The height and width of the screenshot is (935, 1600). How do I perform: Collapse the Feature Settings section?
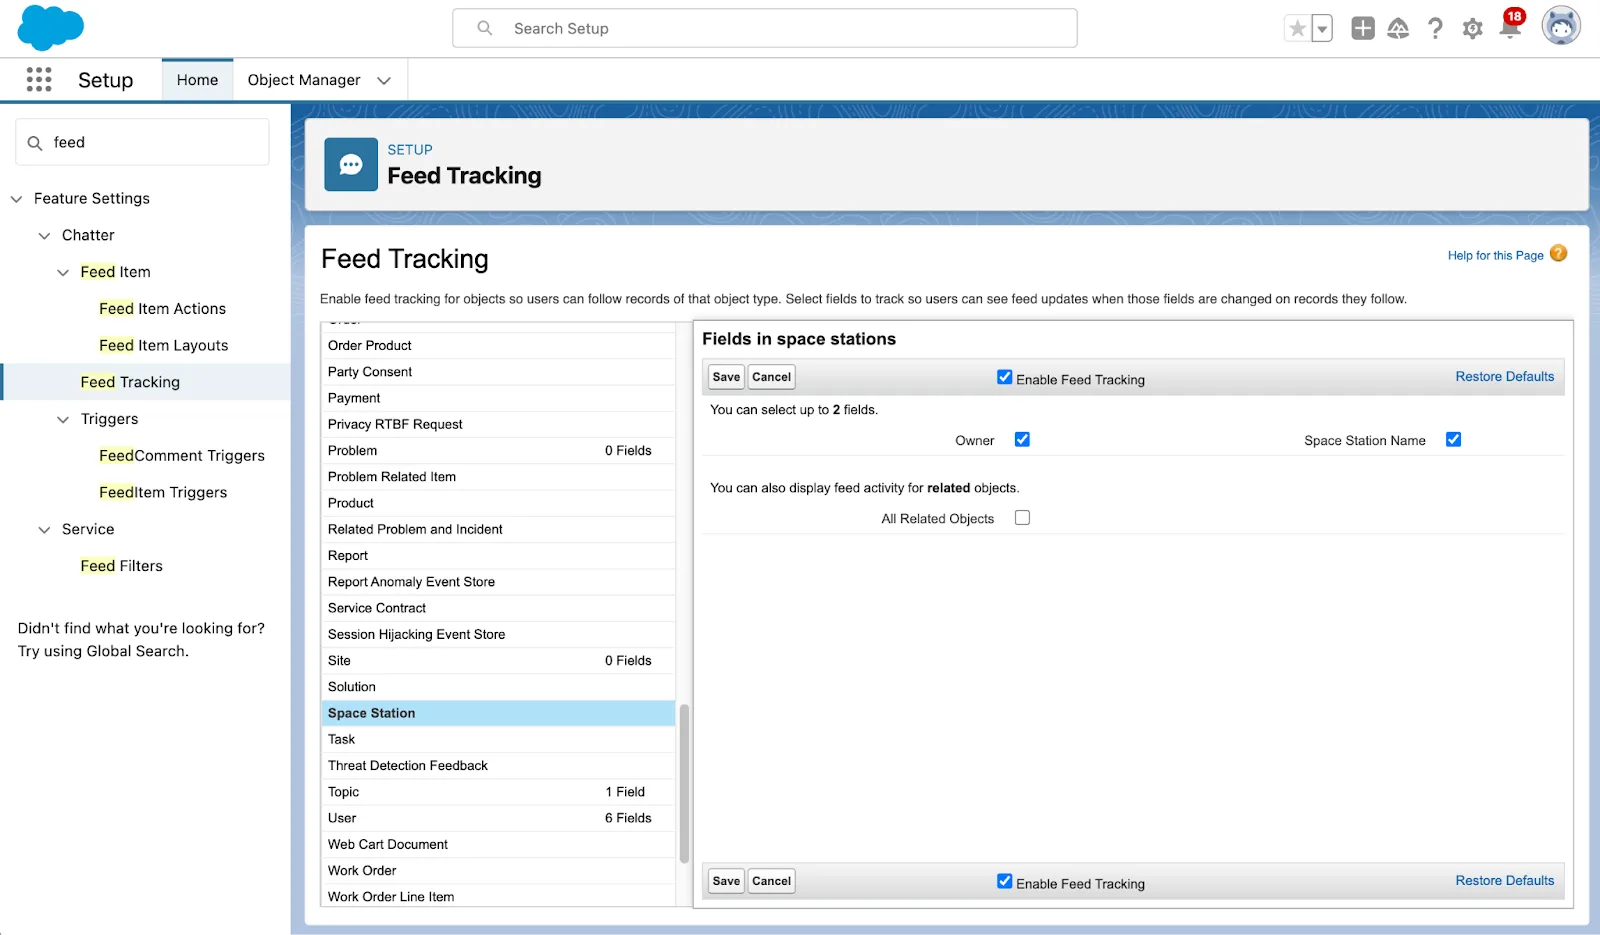click(x=16, y=199)
